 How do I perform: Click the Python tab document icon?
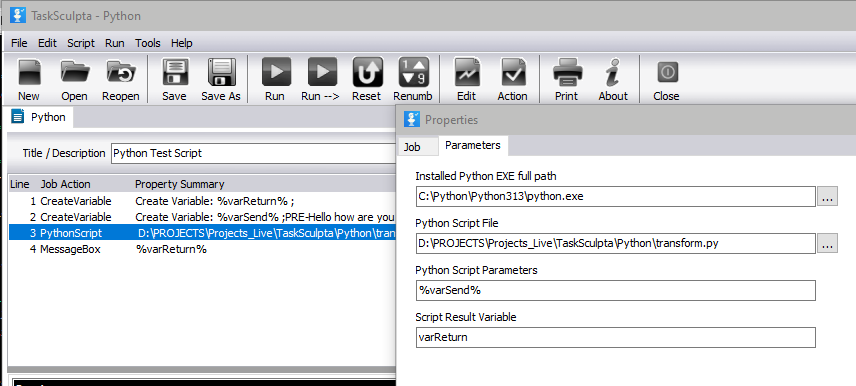[x=18, y=116]
